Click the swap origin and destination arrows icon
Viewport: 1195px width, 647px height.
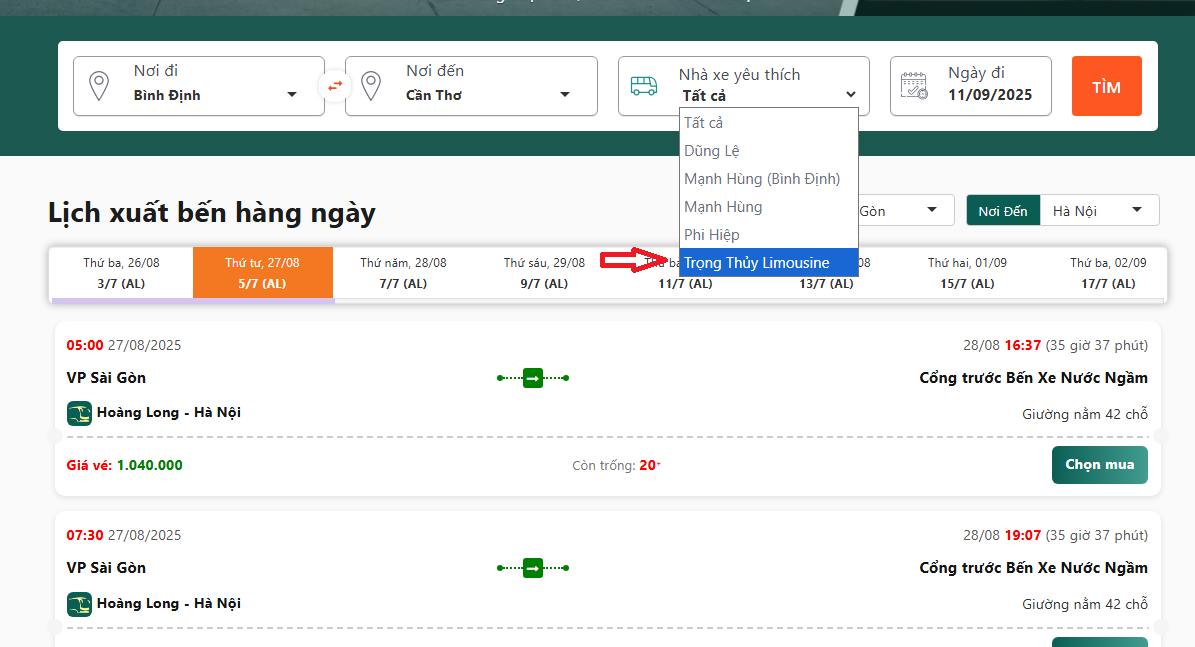pyautogui.click(x=335, y=86)
